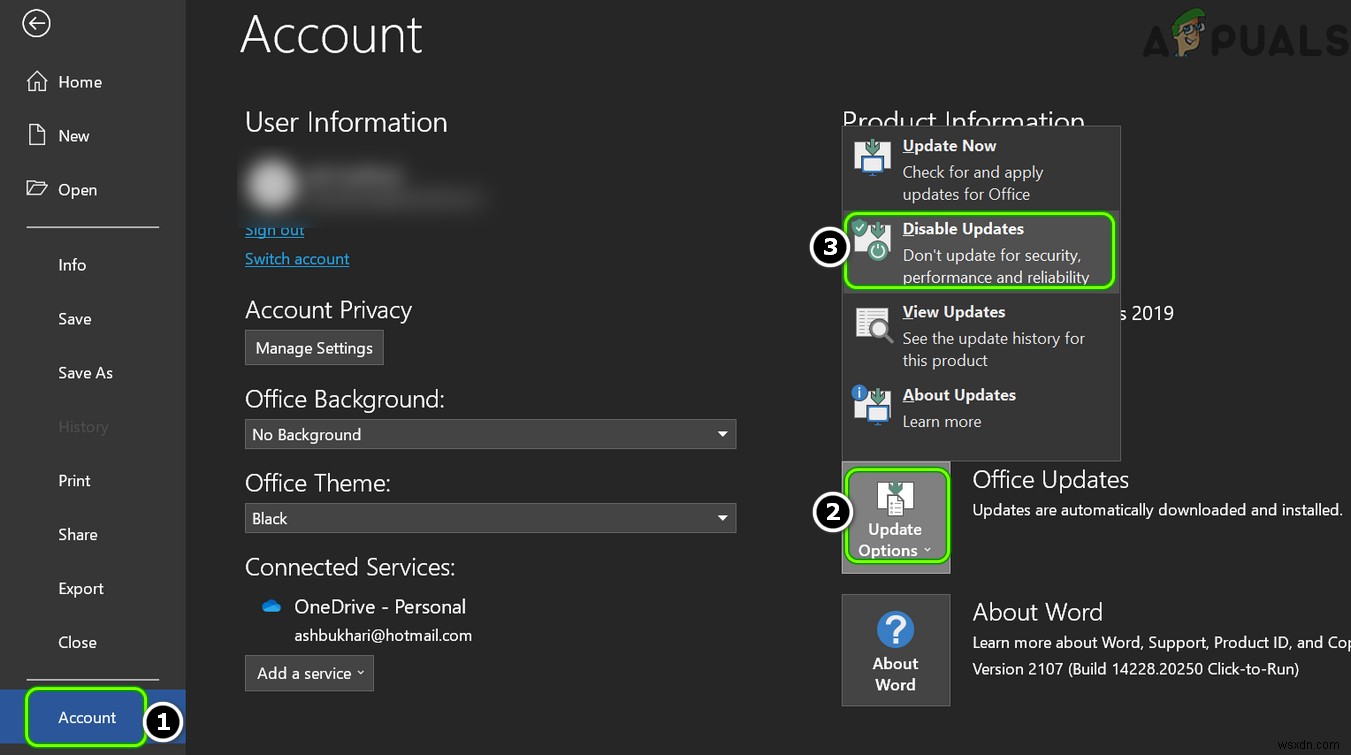Select Print from the sidebar

coord(73,480)
